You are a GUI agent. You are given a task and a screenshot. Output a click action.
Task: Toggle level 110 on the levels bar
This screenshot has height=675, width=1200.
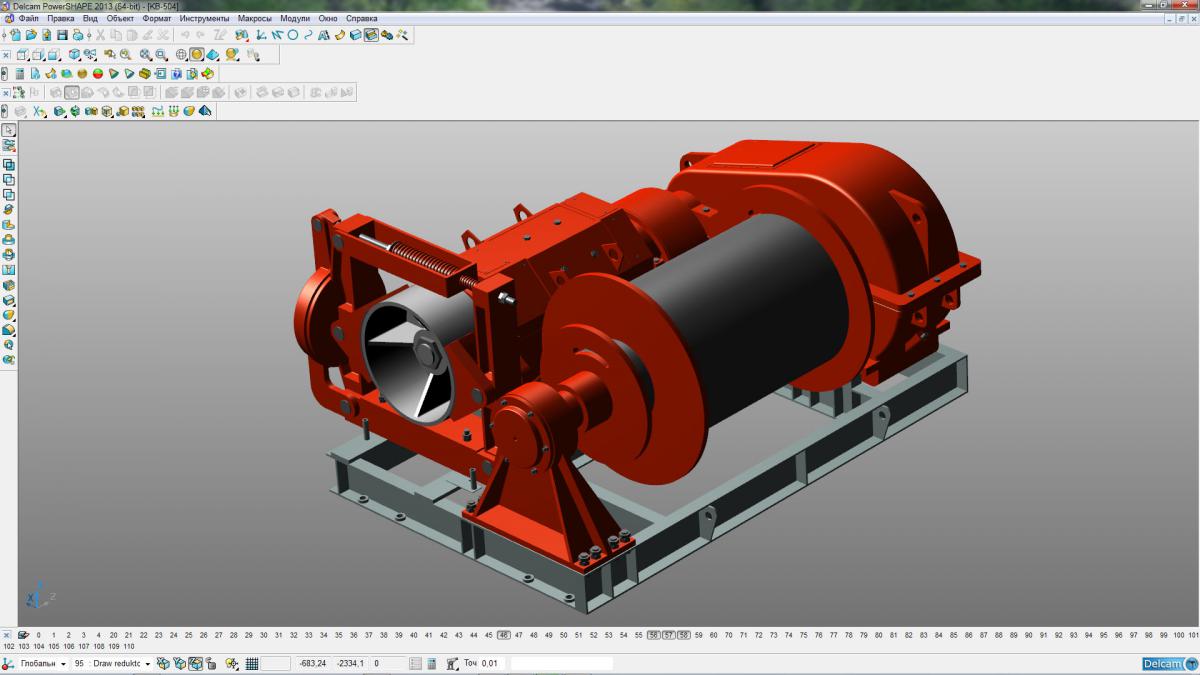point(128,646)
